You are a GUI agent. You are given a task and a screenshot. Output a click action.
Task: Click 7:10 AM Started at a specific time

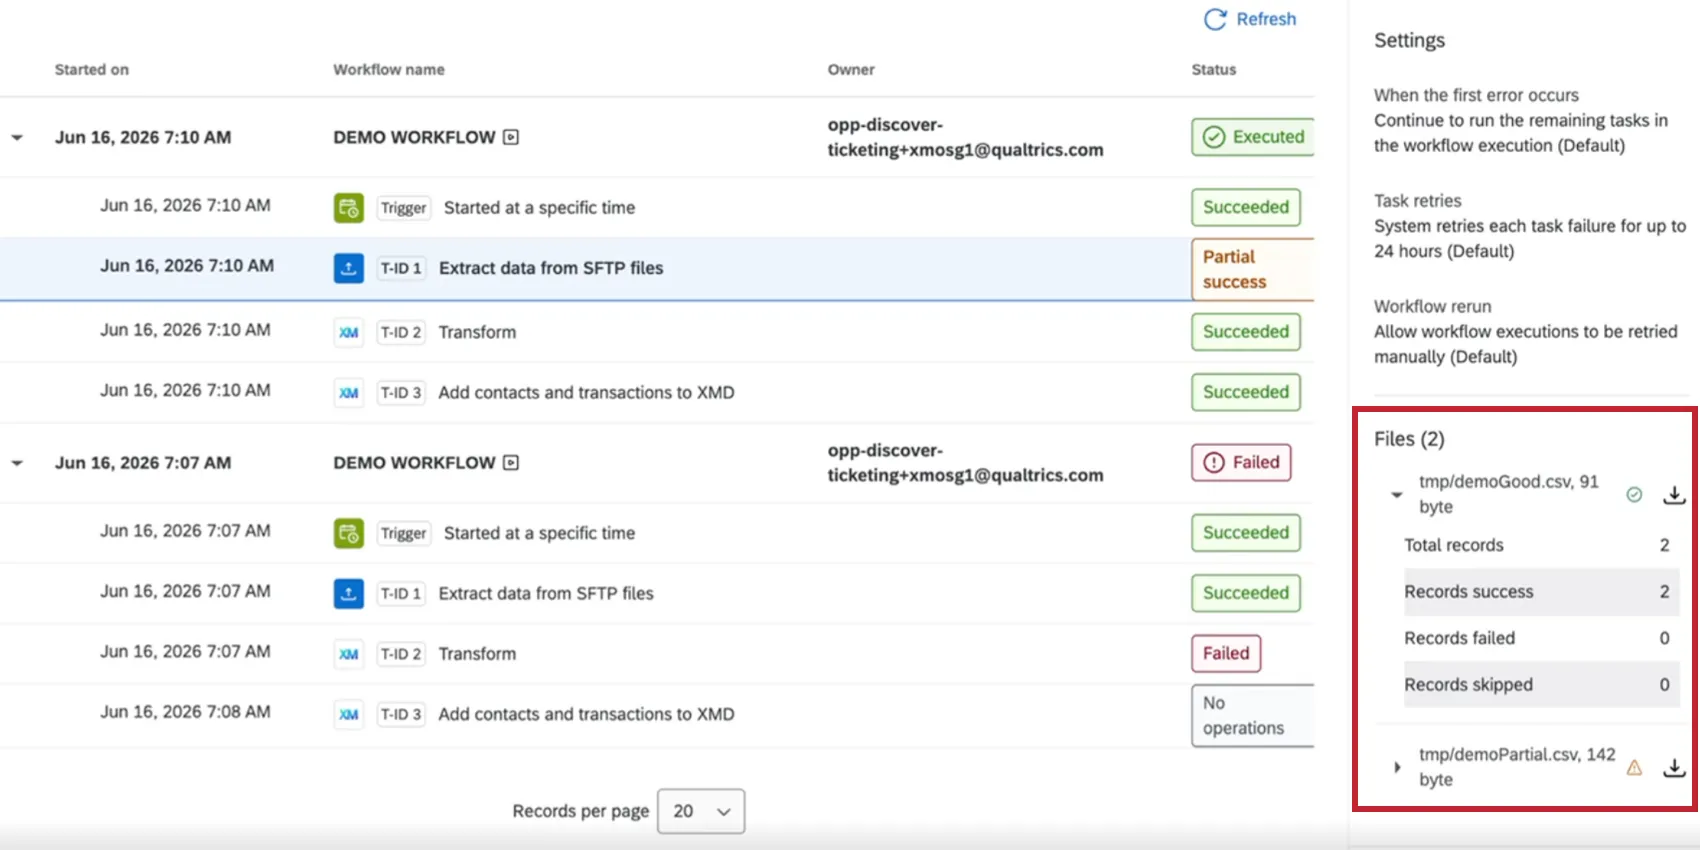tap(539, 208)
